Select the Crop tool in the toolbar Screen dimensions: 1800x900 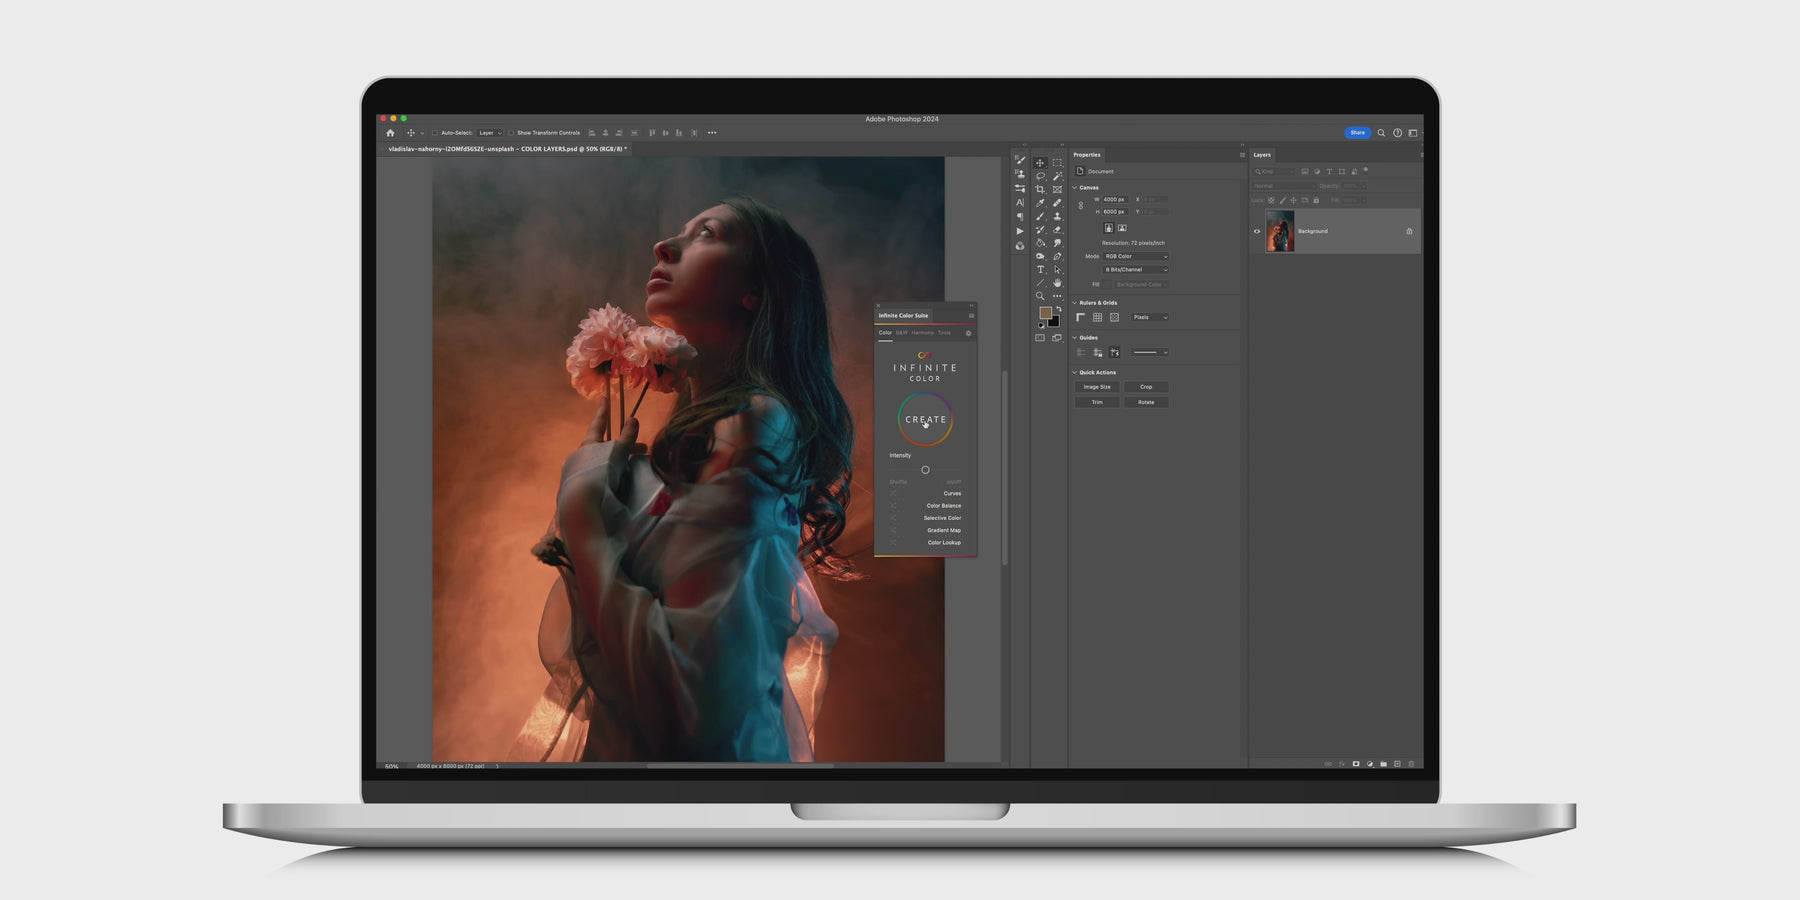(1041, 189)
